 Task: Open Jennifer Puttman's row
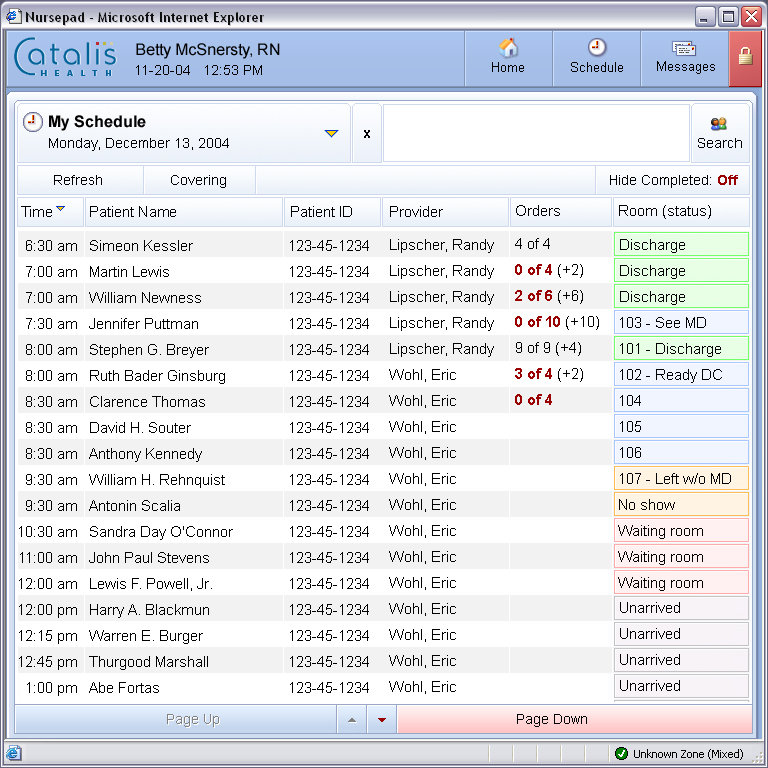pyautogui.click(x=383, y=323)
